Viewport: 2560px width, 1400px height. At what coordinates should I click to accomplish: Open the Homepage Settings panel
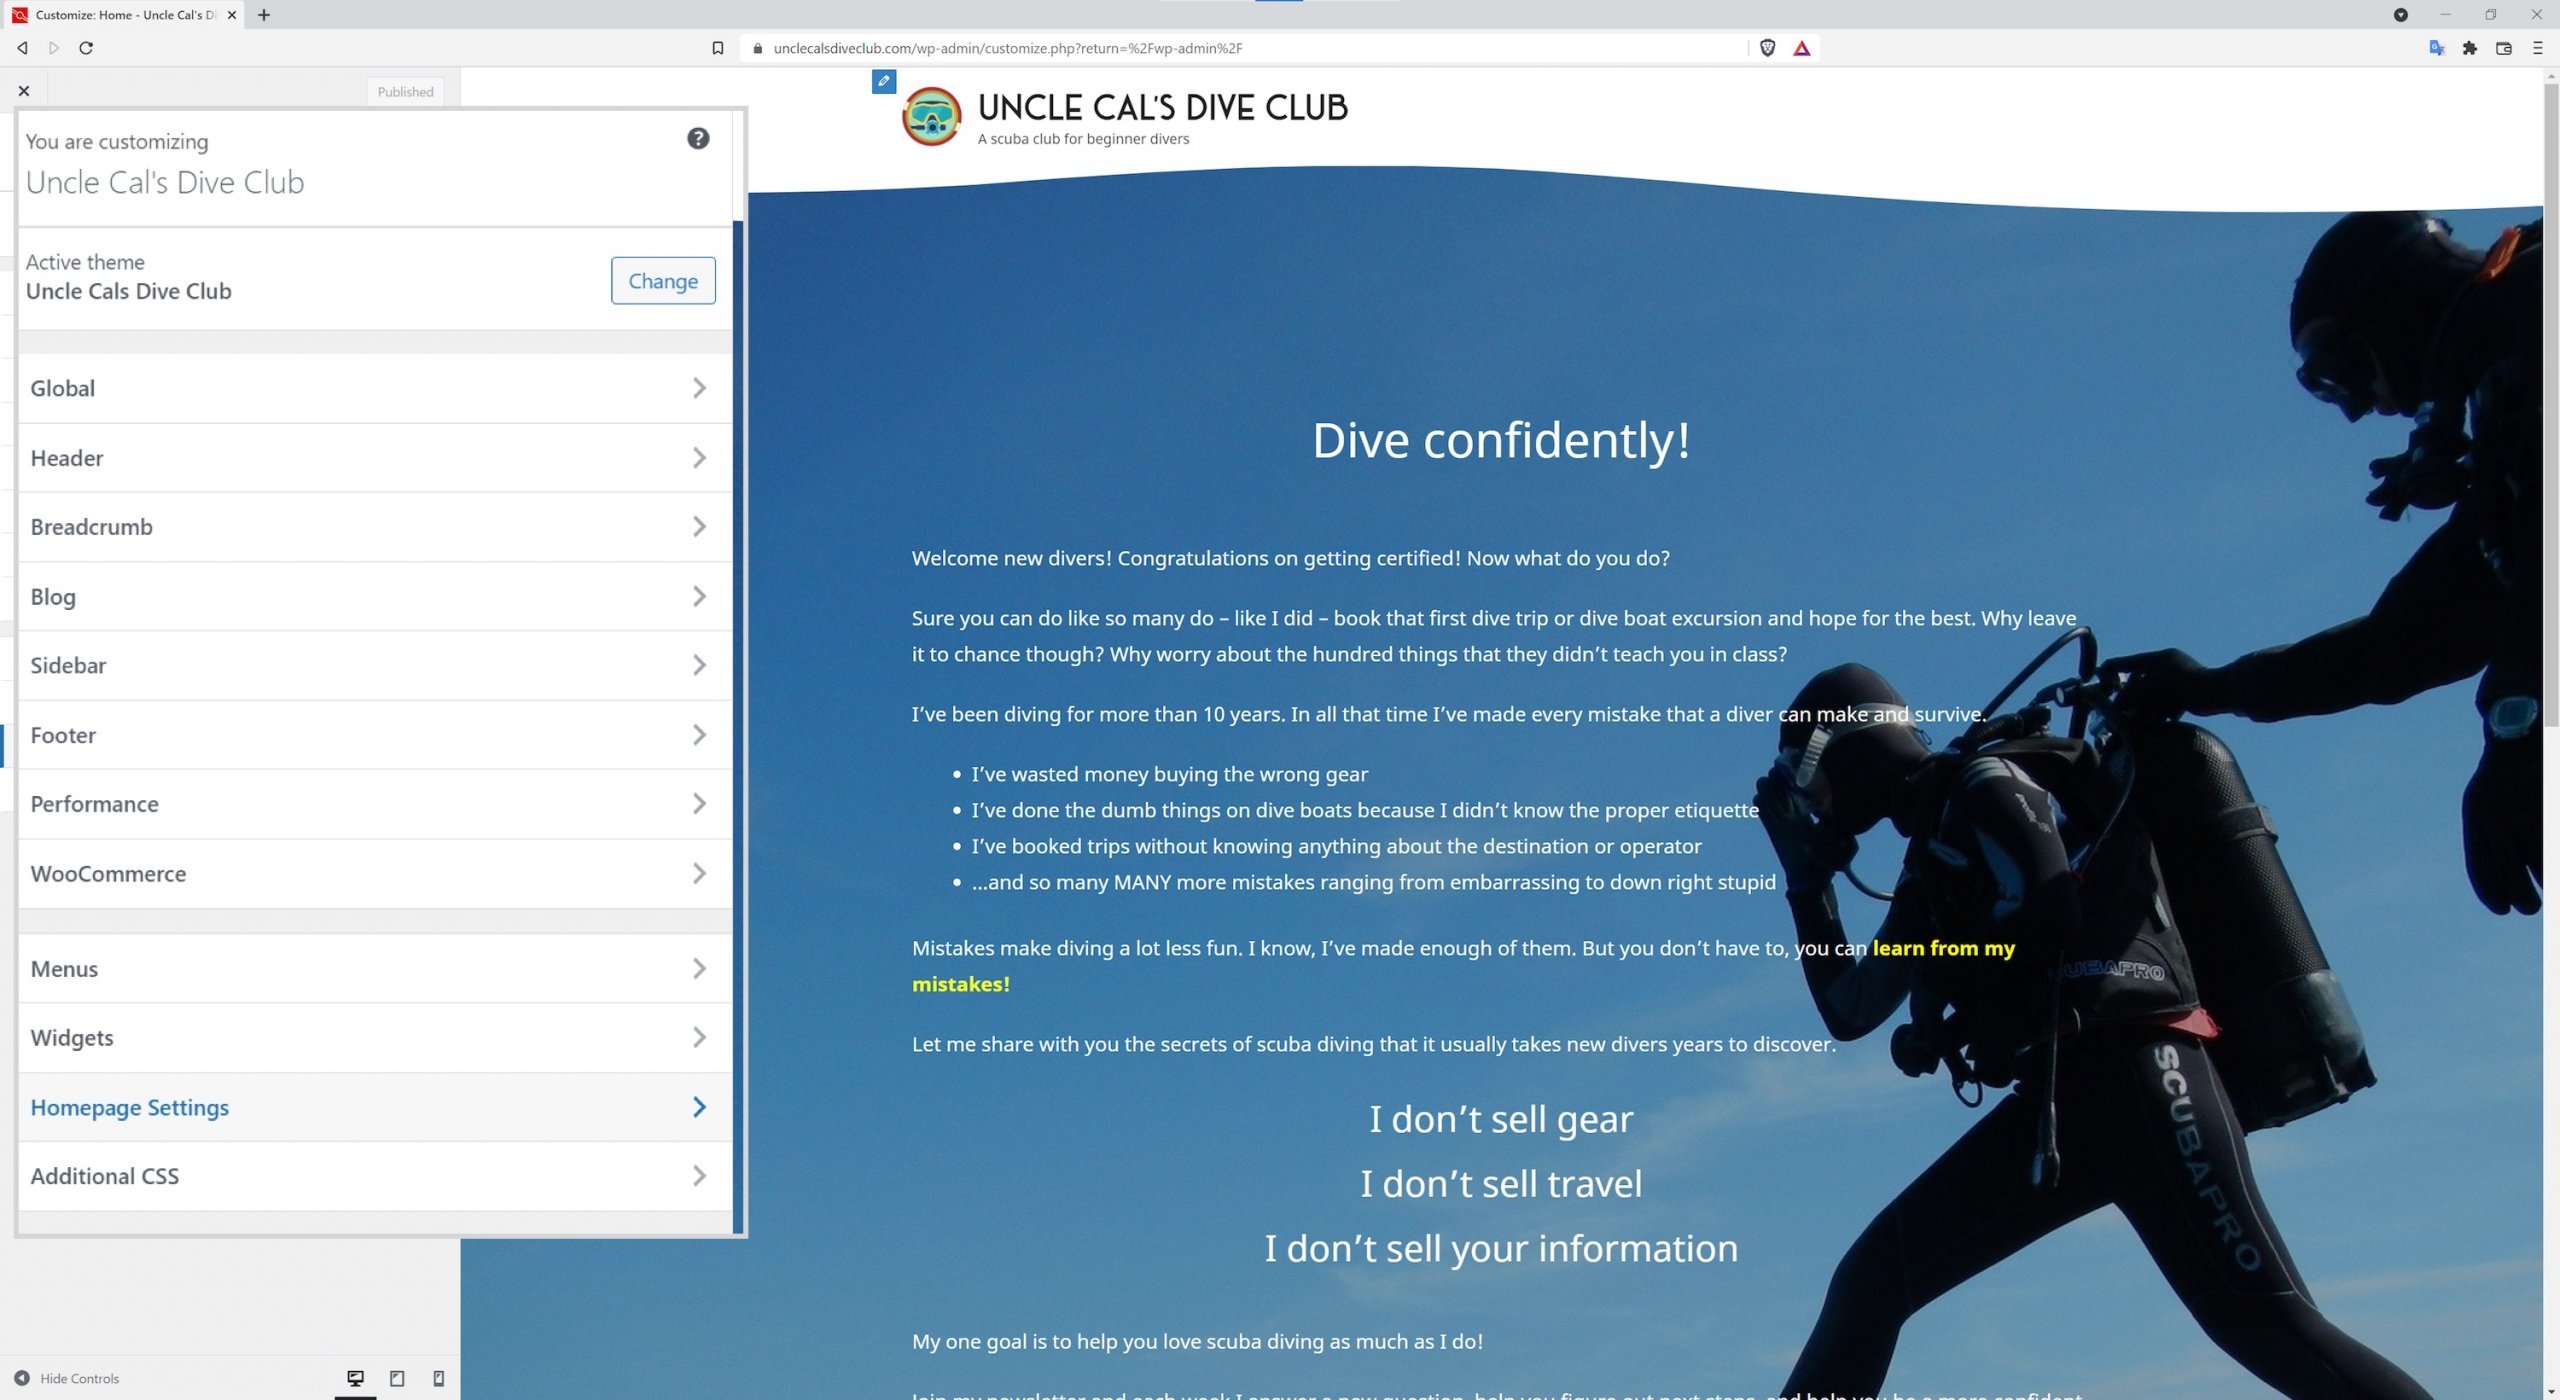click(375, 1107)
